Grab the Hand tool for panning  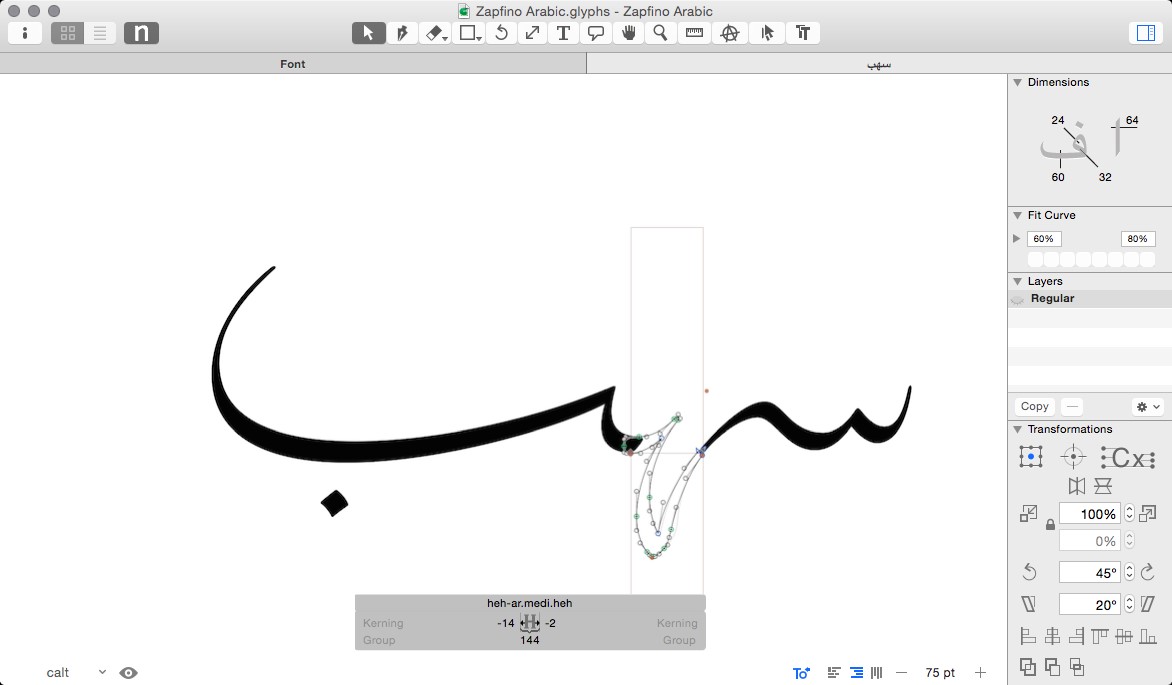[628, 32]
